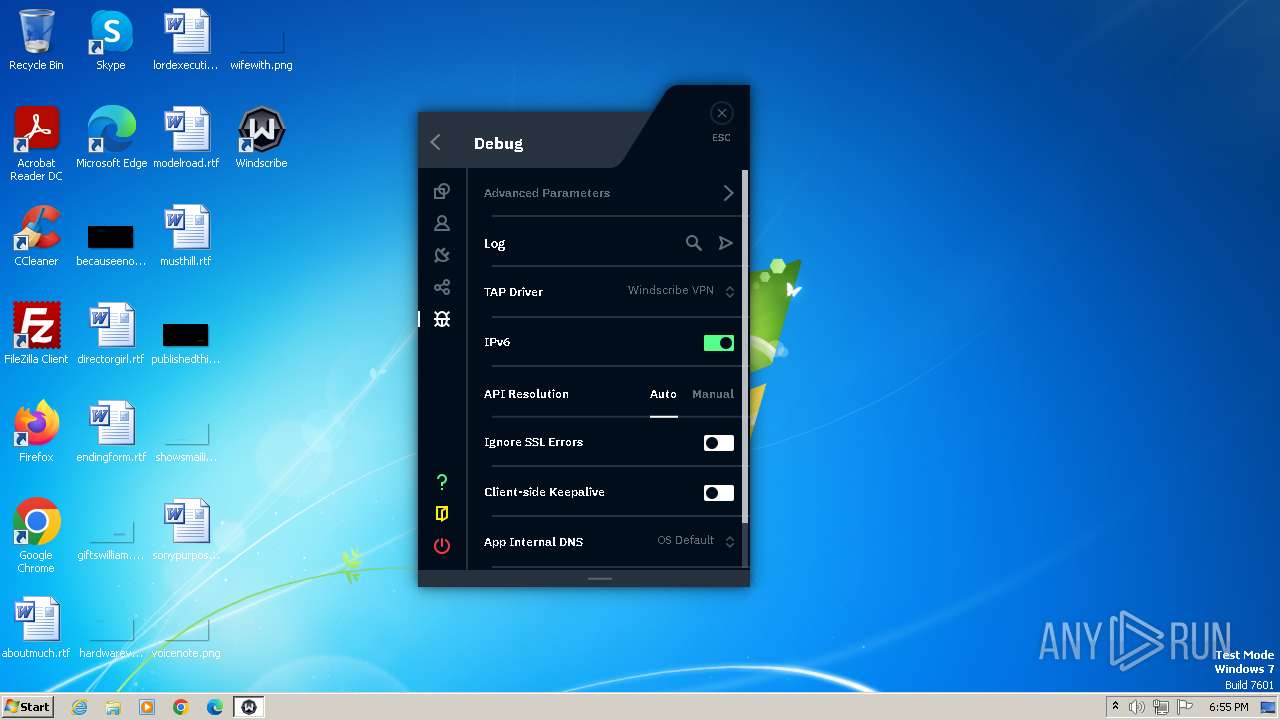This screenshot has width=1280, height=720.
Task: Click Windscribe taskbar button
Action: pos(249,707)
